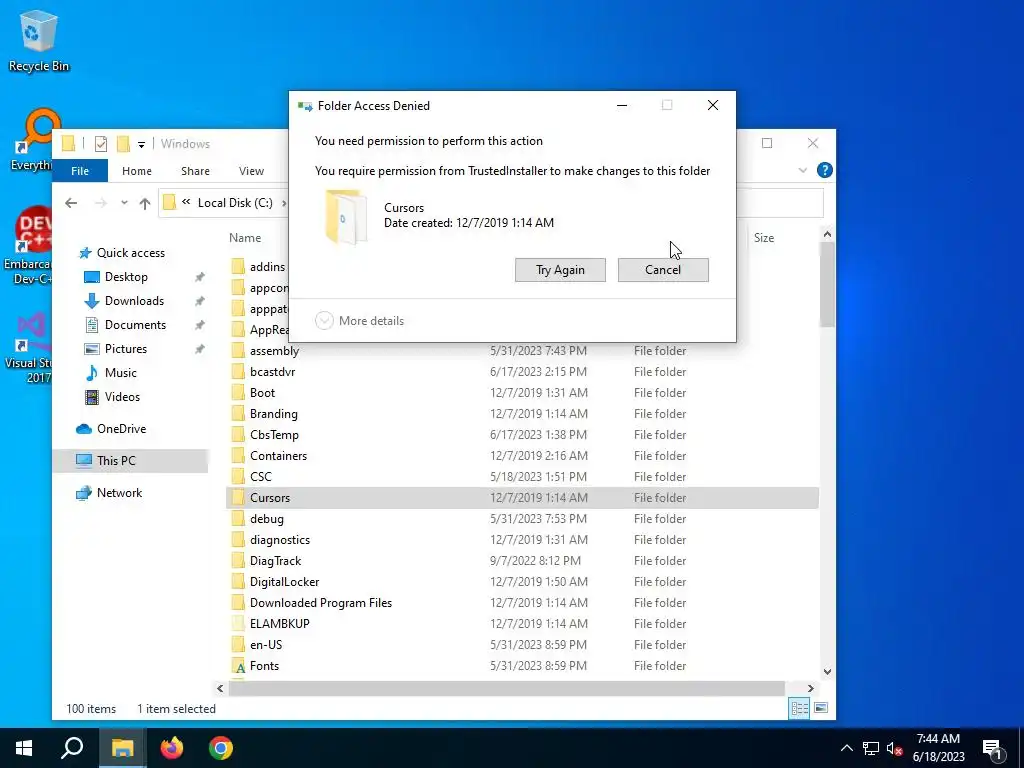
Task: Click the Properties checkmark icon in title bar
Action: 101,144
